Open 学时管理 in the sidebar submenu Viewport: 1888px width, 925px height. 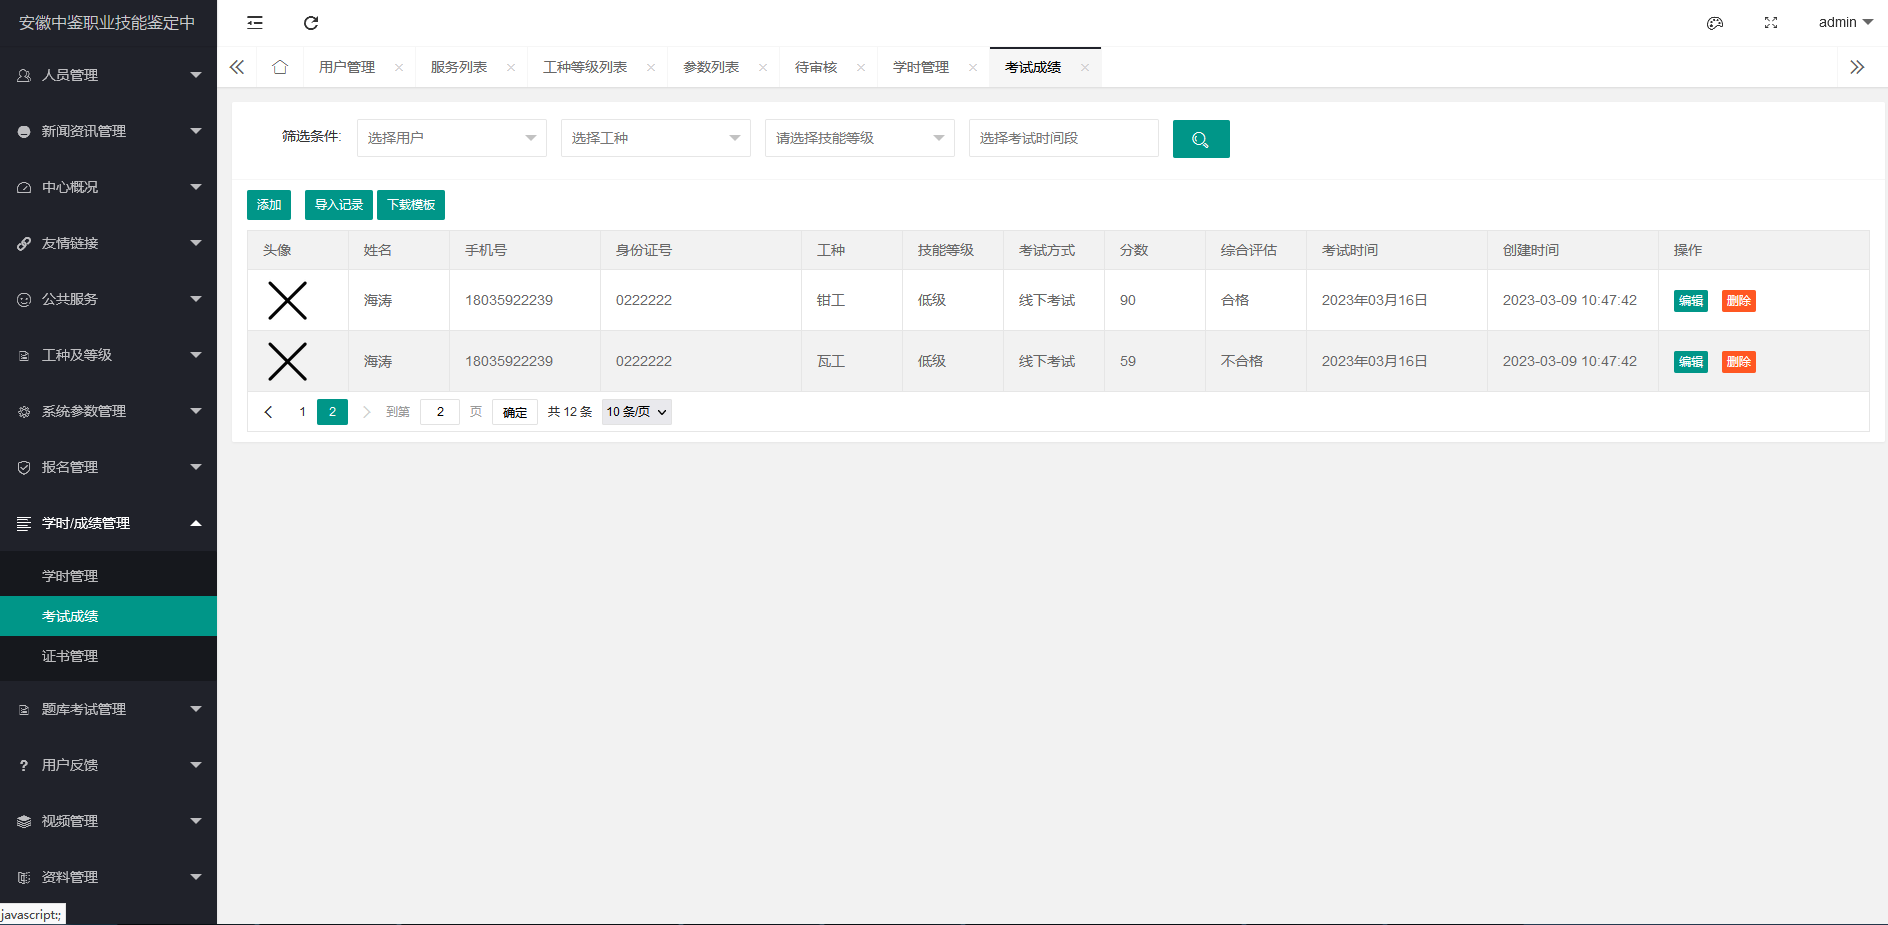[108, 576]
